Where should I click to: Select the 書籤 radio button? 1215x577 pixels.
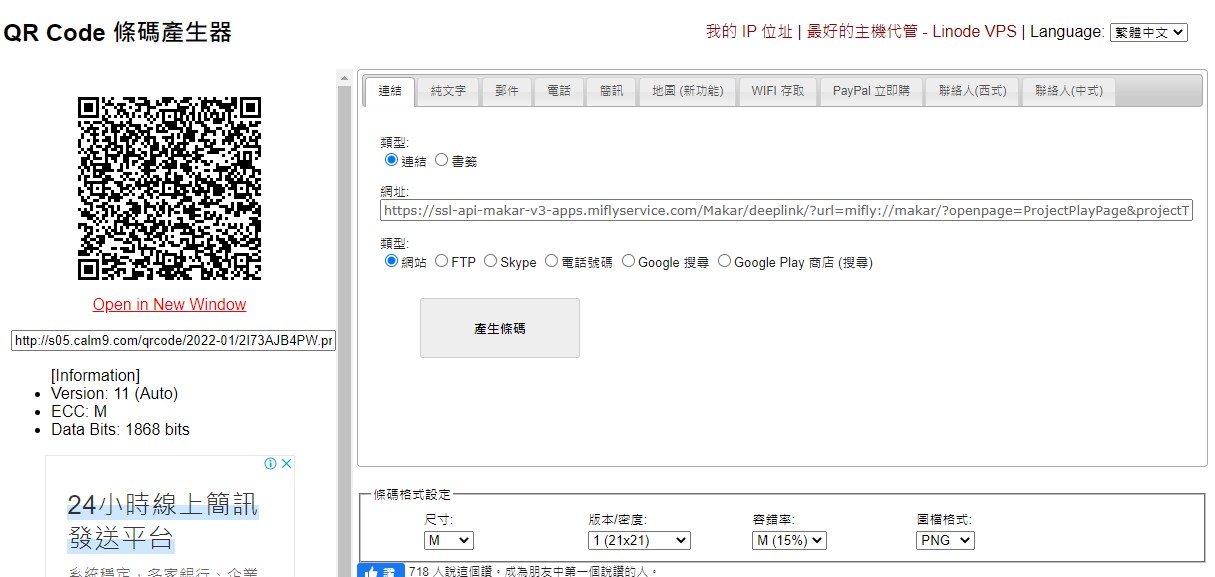pos(441,160)
